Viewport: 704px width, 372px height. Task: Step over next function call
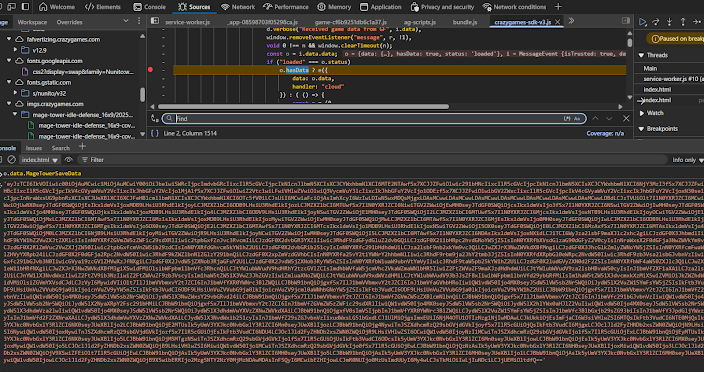(656, 22)
